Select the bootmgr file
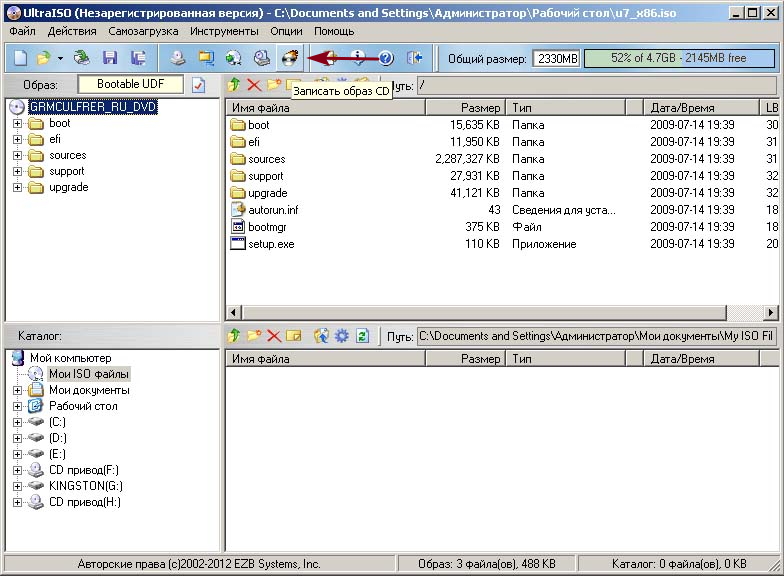This screenshot has width=784, height=576. pyautogui.click(x=267, y=227)
